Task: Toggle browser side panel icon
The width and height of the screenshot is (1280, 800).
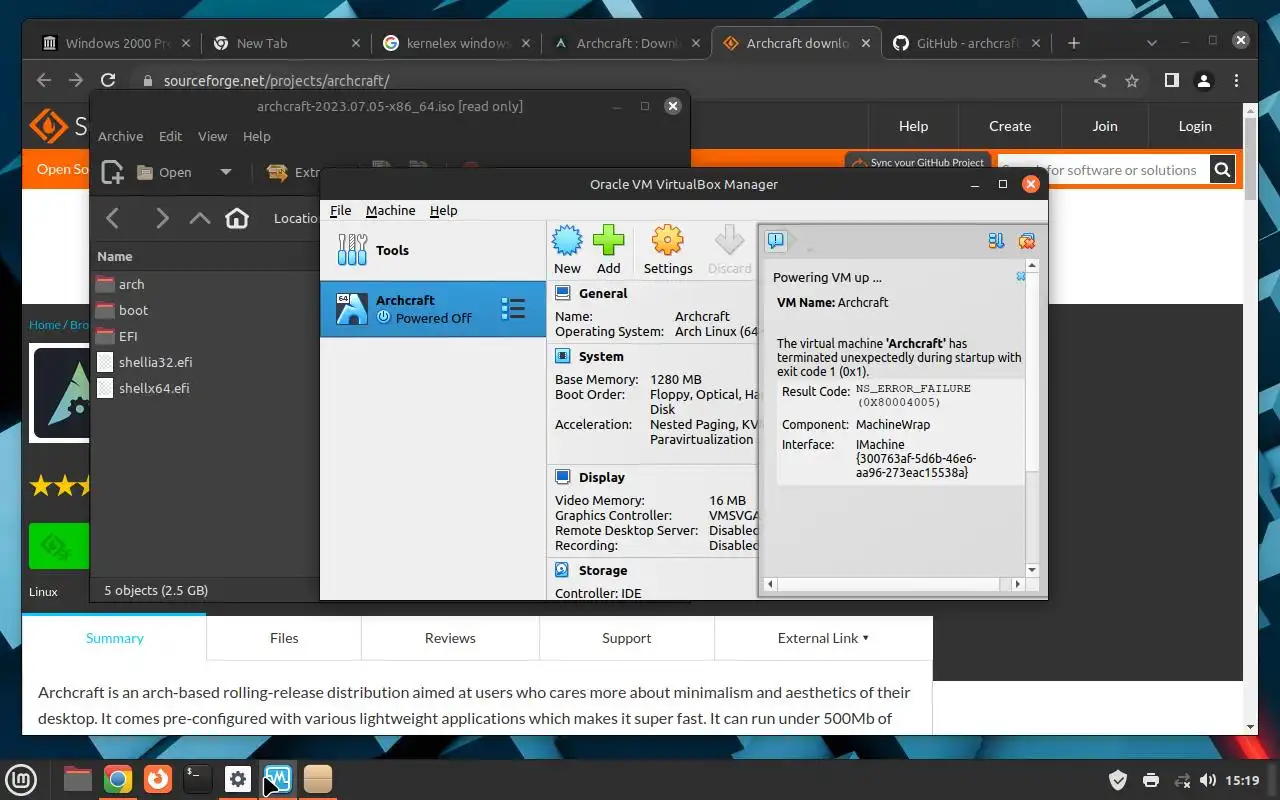Action: (1171, 81)
